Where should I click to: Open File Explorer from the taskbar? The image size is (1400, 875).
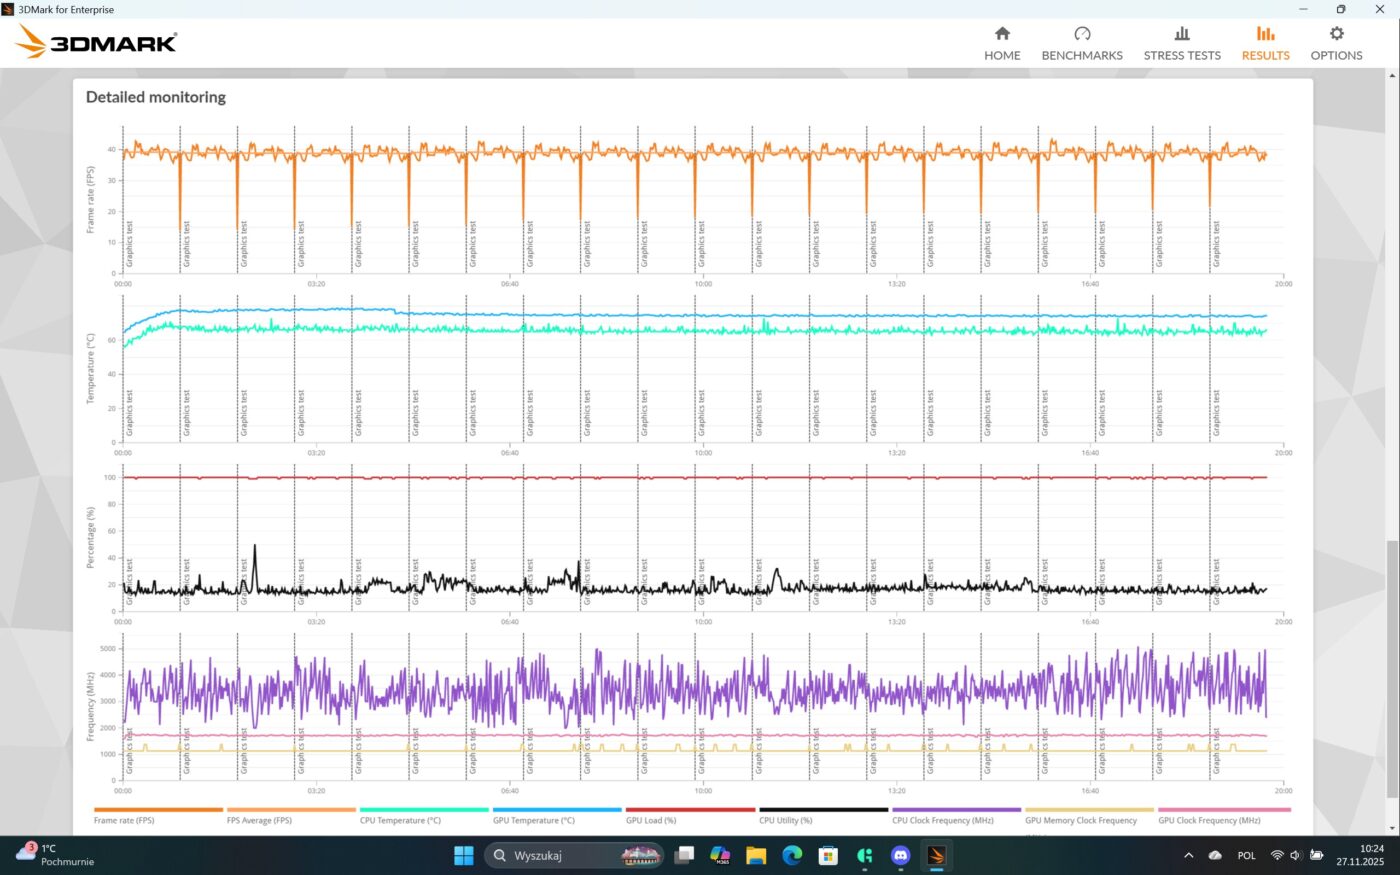pos(756,855)
